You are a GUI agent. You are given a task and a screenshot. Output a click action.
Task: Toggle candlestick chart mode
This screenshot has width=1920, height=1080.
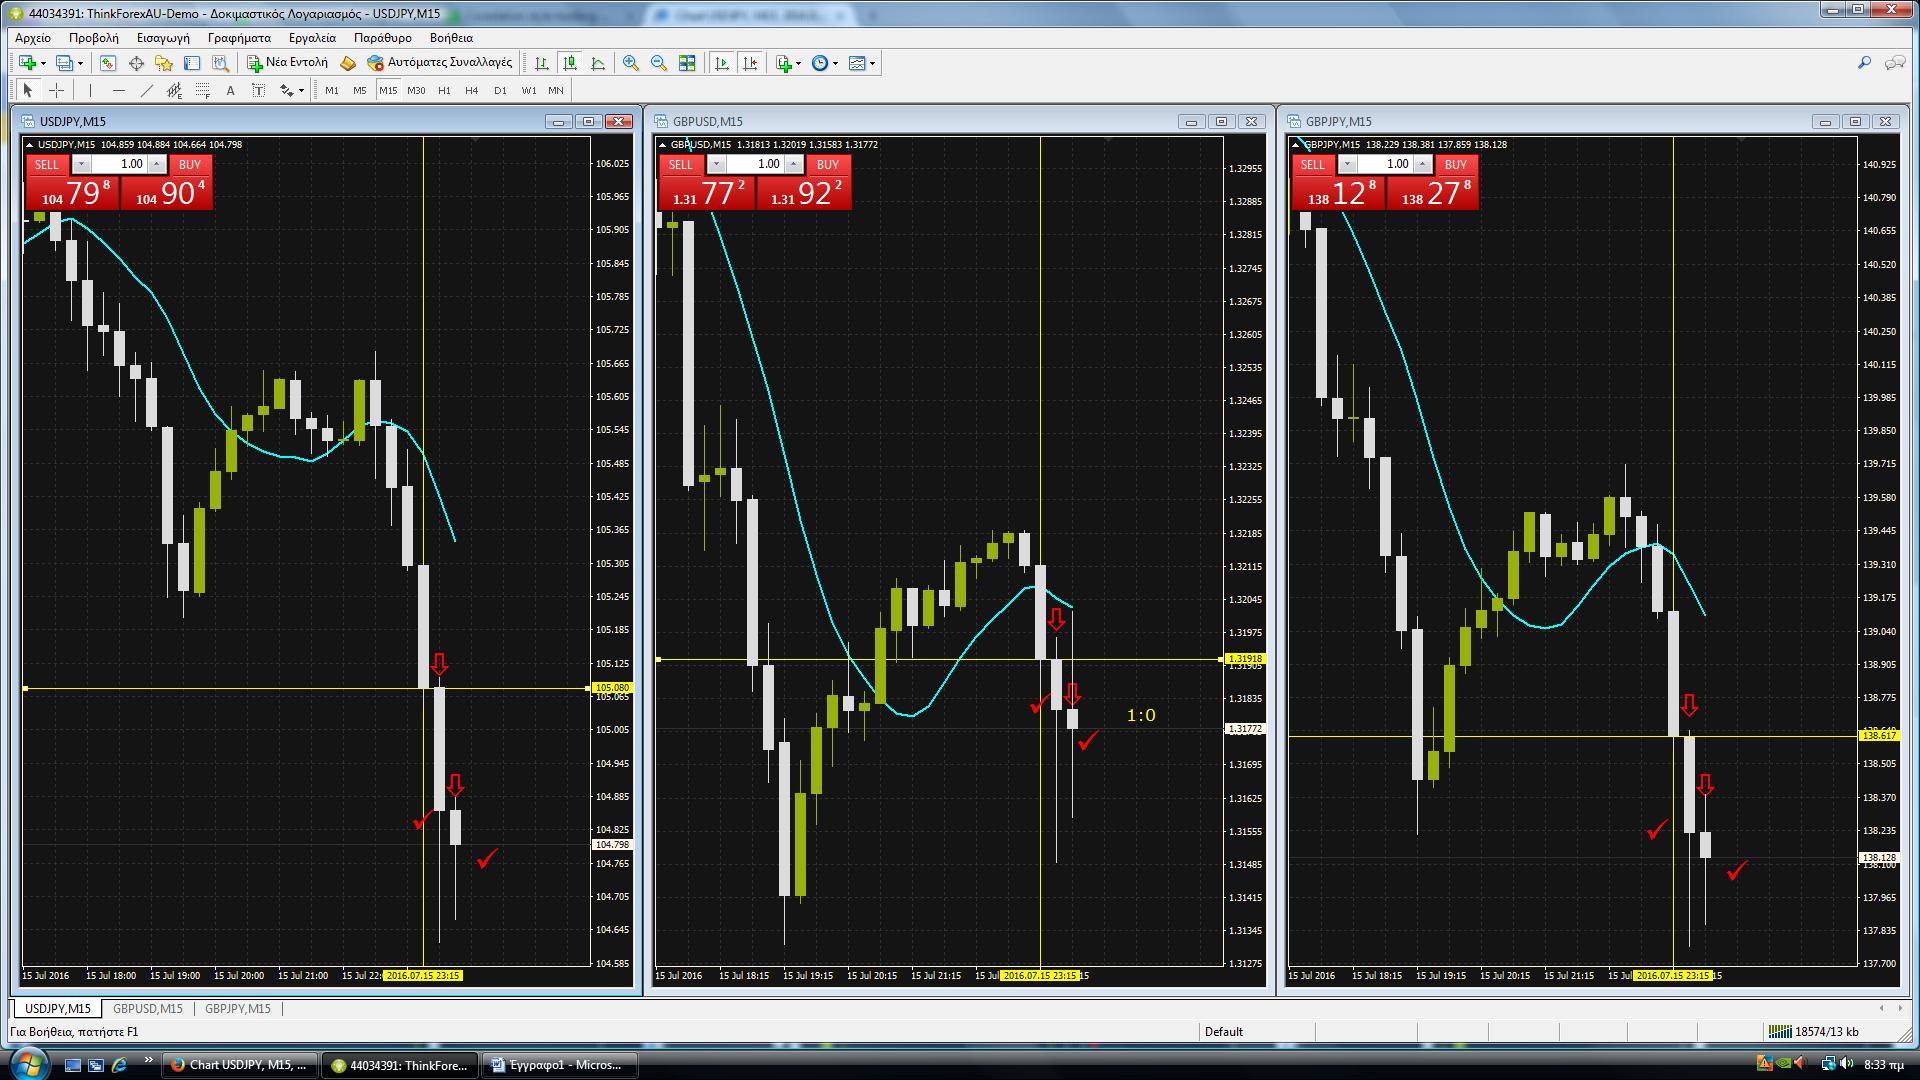570,63
